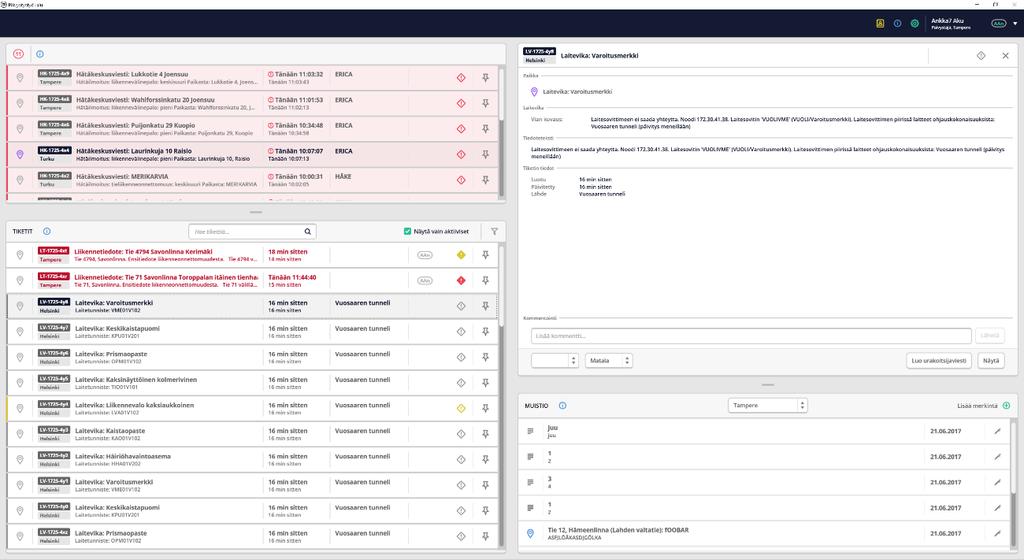Click yellow priority diamond of Tie 4794 ticket

coord(461,255)
